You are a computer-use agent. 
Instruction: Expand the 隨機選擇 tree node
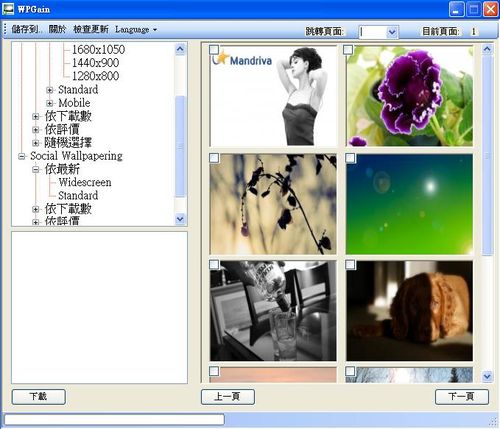click(36, 143)
